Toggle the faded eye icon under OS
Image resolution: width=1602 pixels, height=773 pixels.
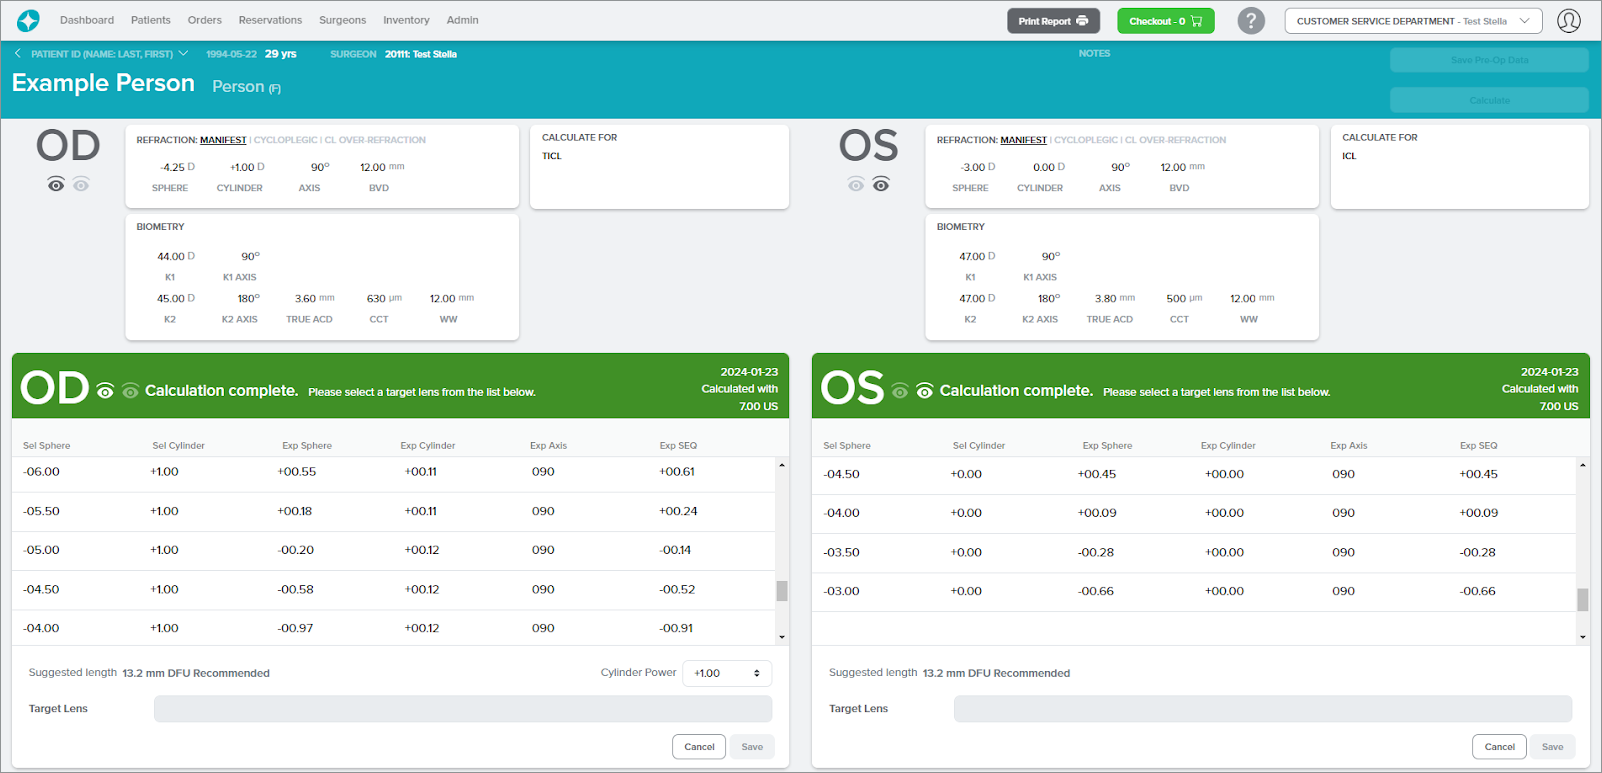(x=856, y=185)
